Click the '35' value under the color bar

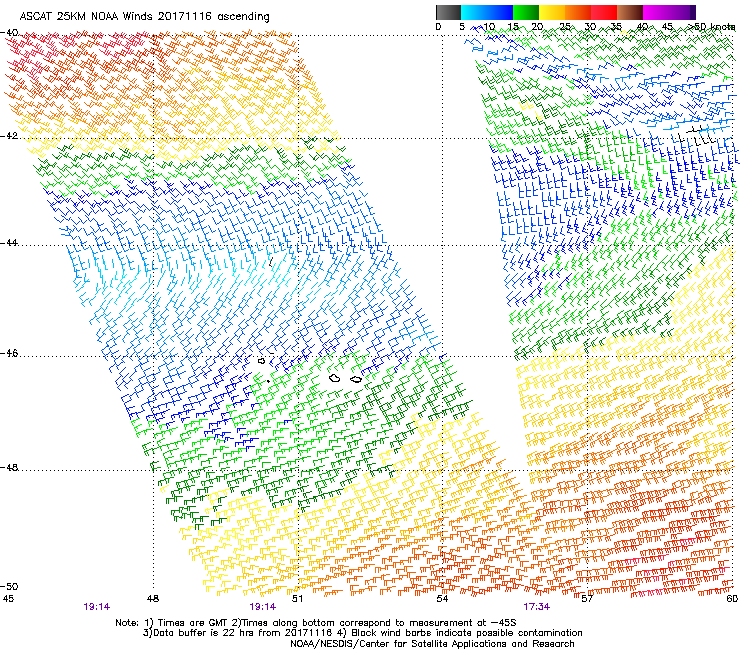click(x=616, y=27)
